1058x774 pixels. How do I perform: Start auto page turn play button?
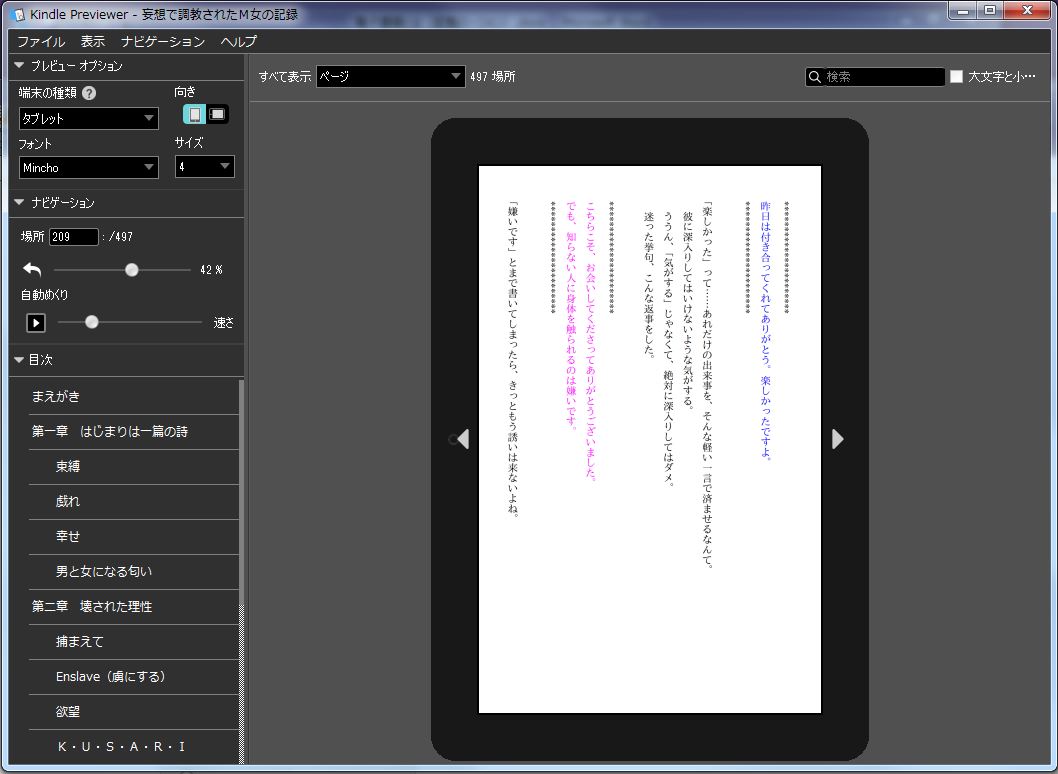point(36,323)
